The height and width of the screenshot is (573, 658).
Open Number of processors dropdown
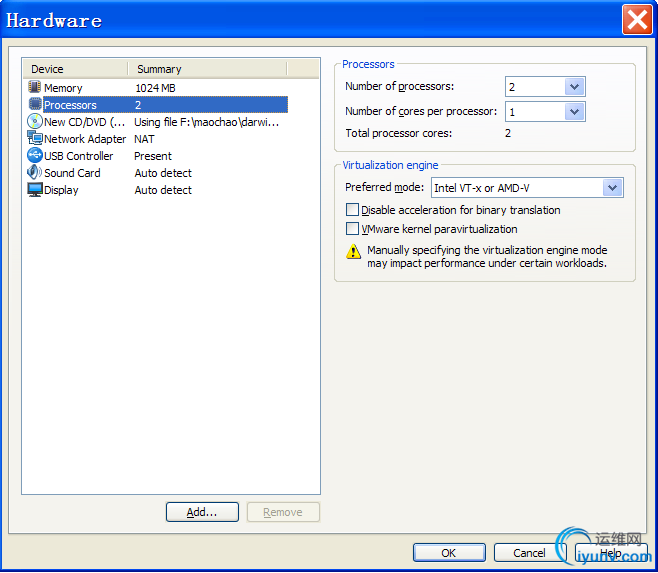click(x=574, y=87)
